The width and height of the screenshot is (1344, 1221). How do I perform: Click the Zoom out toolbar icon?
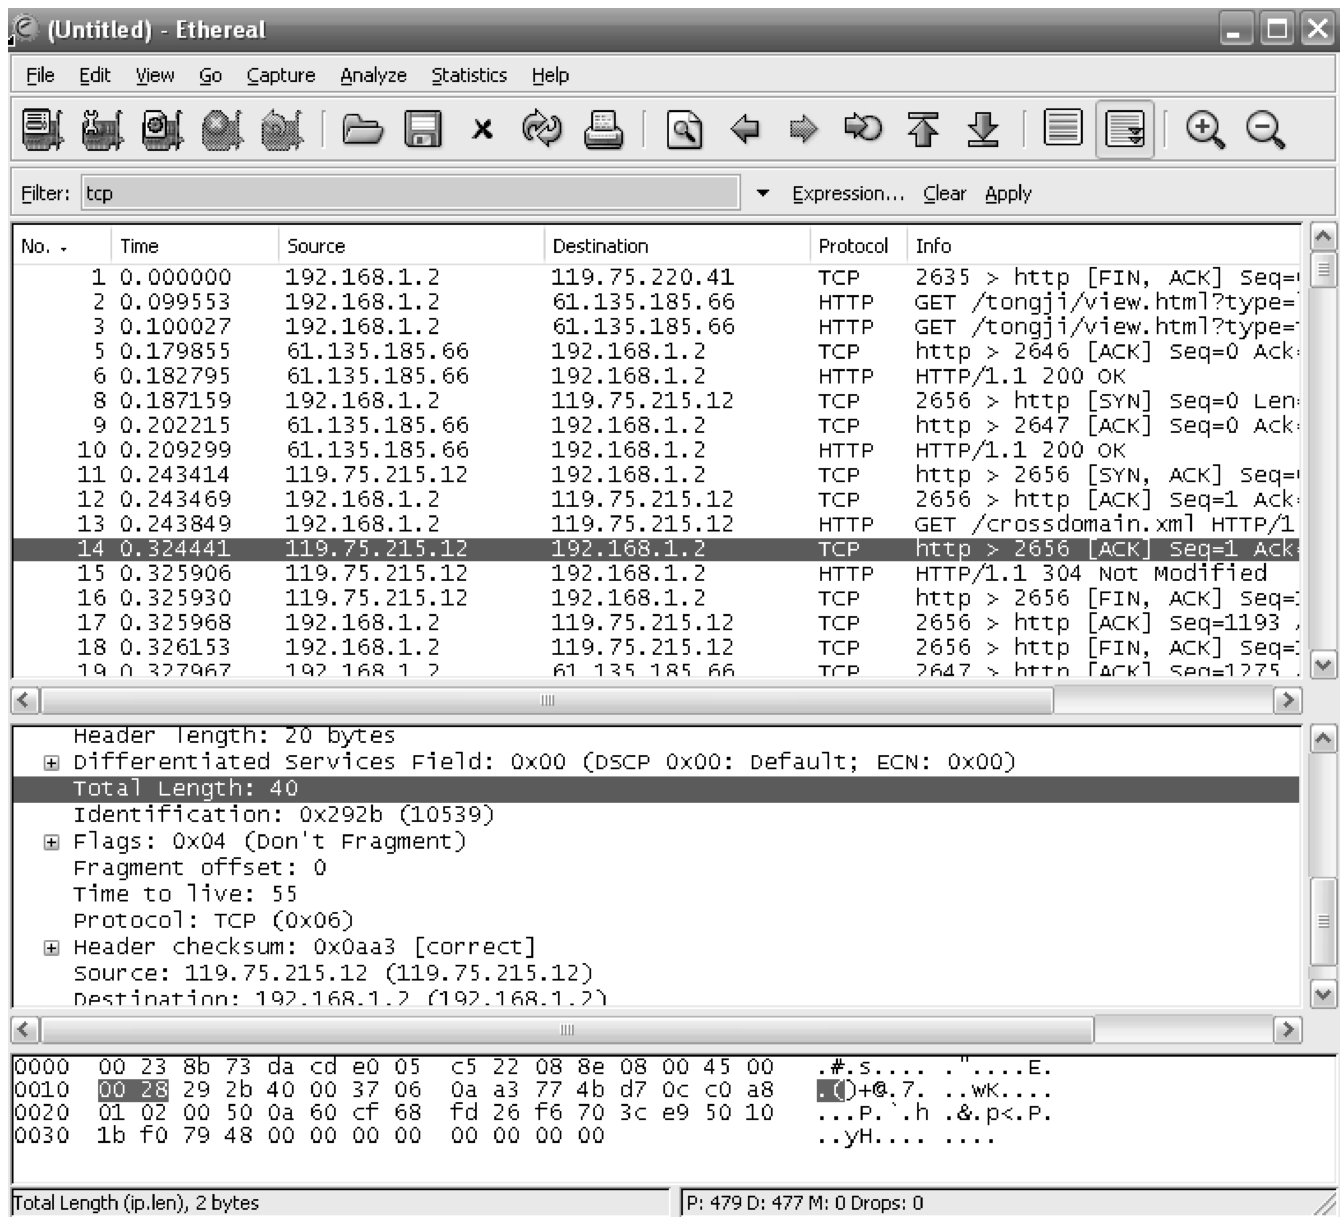(x=1264, y=130)
